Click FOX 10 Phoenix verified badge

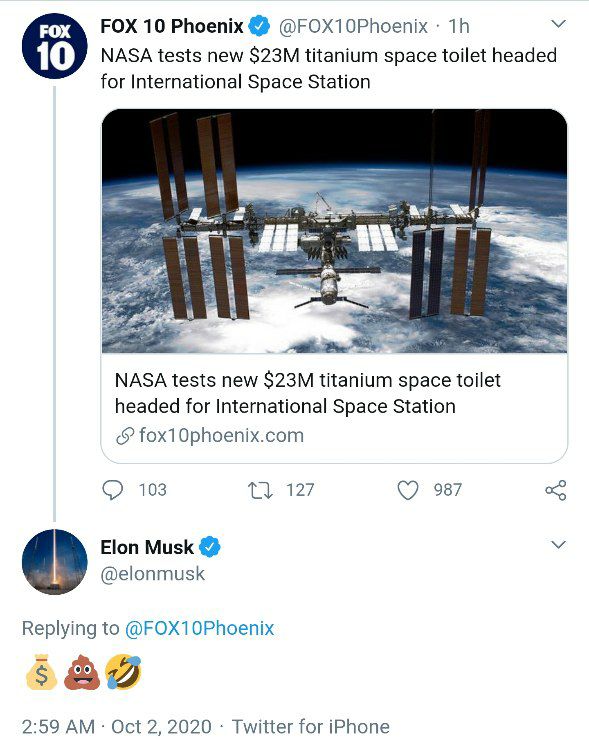point(260,26)
